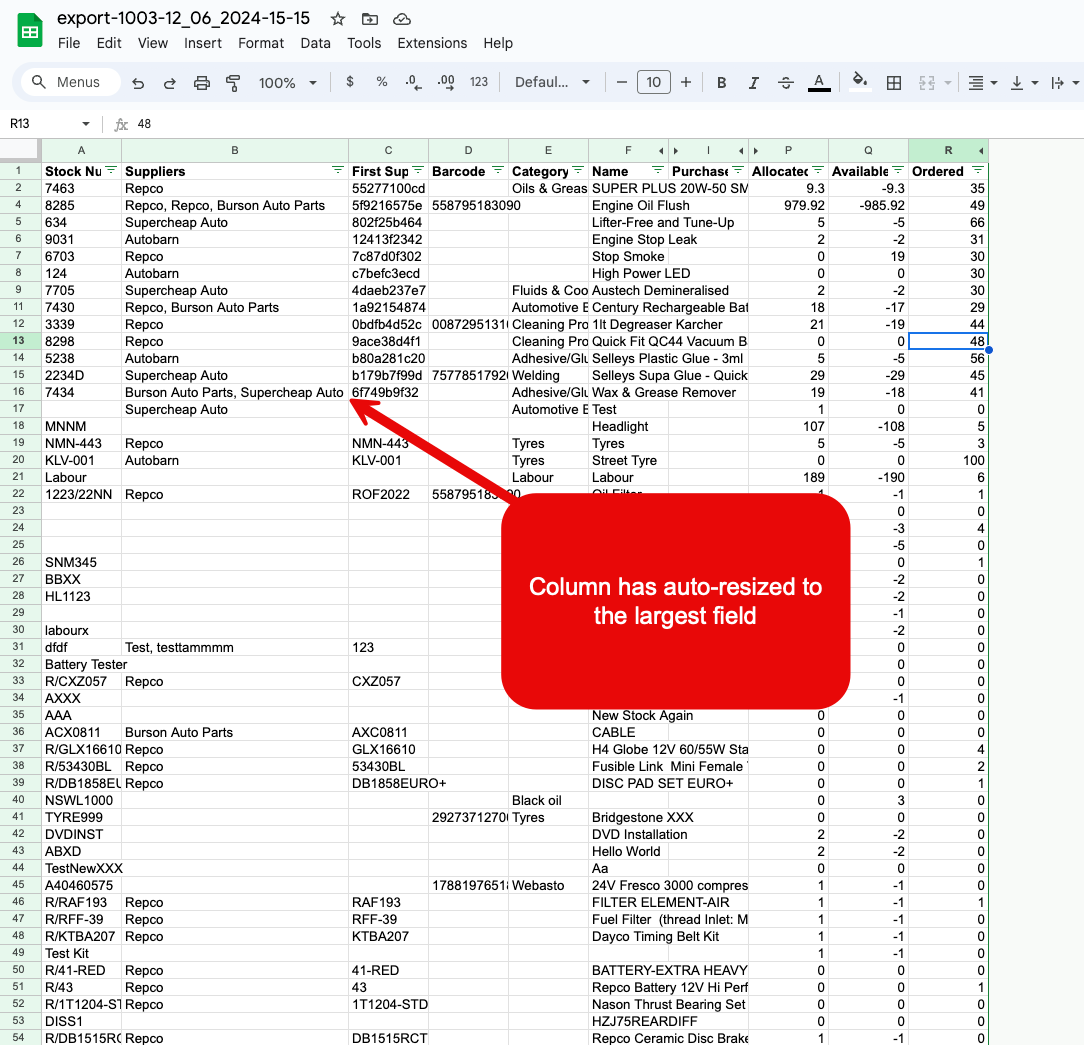Open the Default font dropdown
The image size is (1084, 1045).
552,82
